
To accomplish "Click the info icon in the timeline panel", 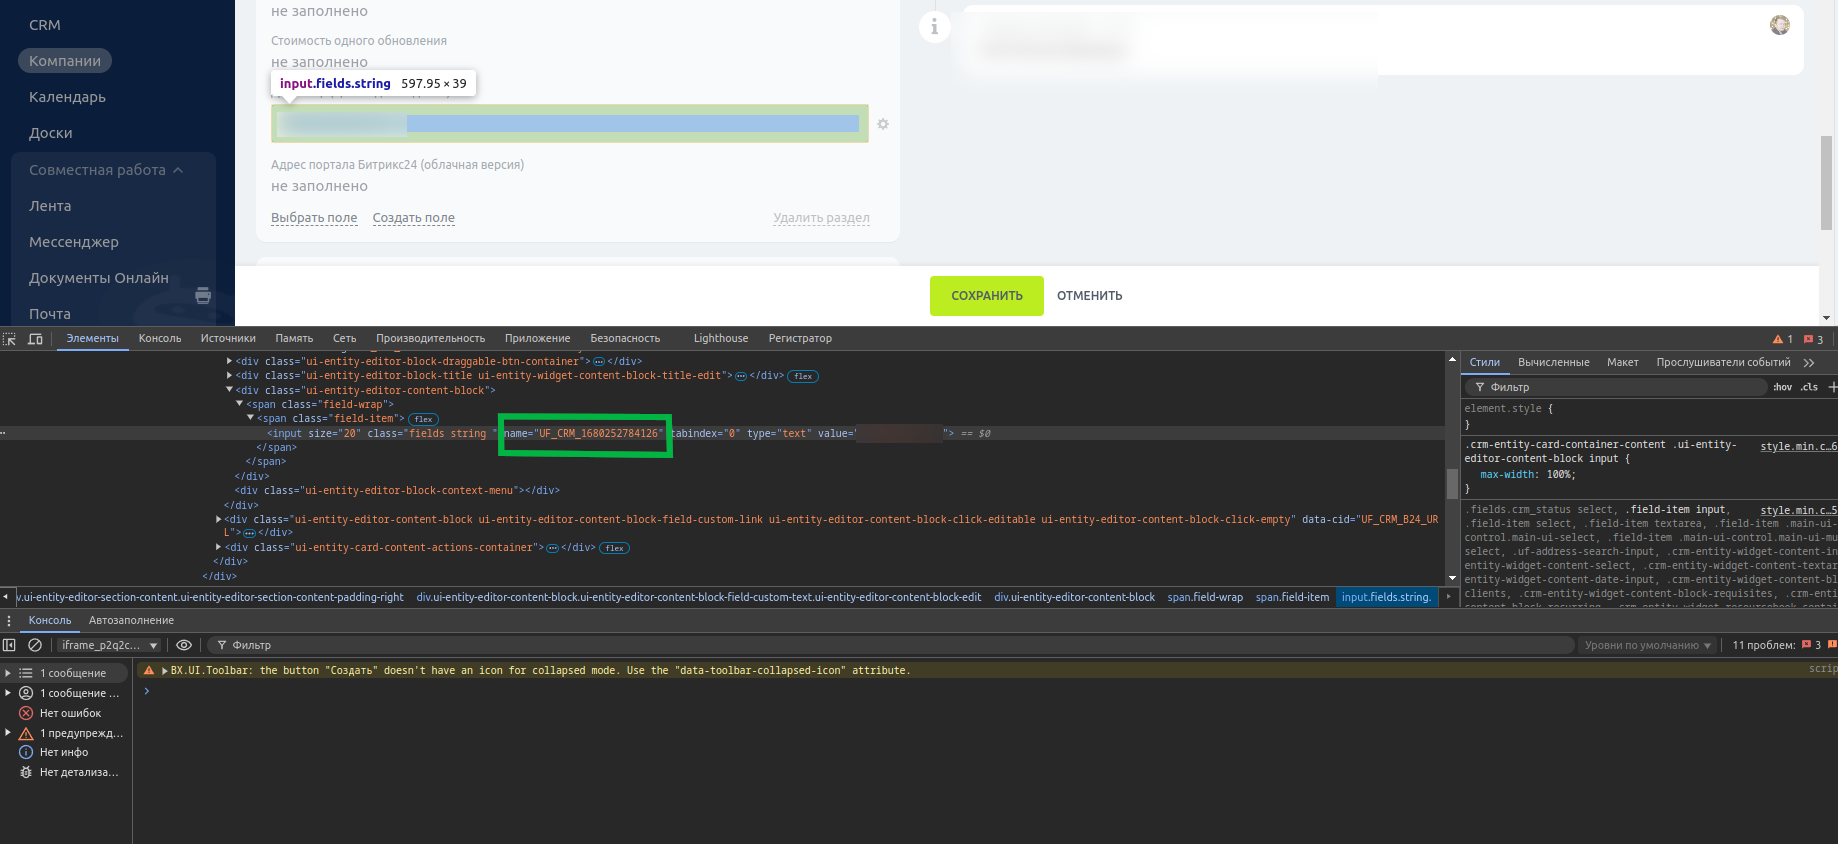I will pyautogui.click(x=934, y=27).
